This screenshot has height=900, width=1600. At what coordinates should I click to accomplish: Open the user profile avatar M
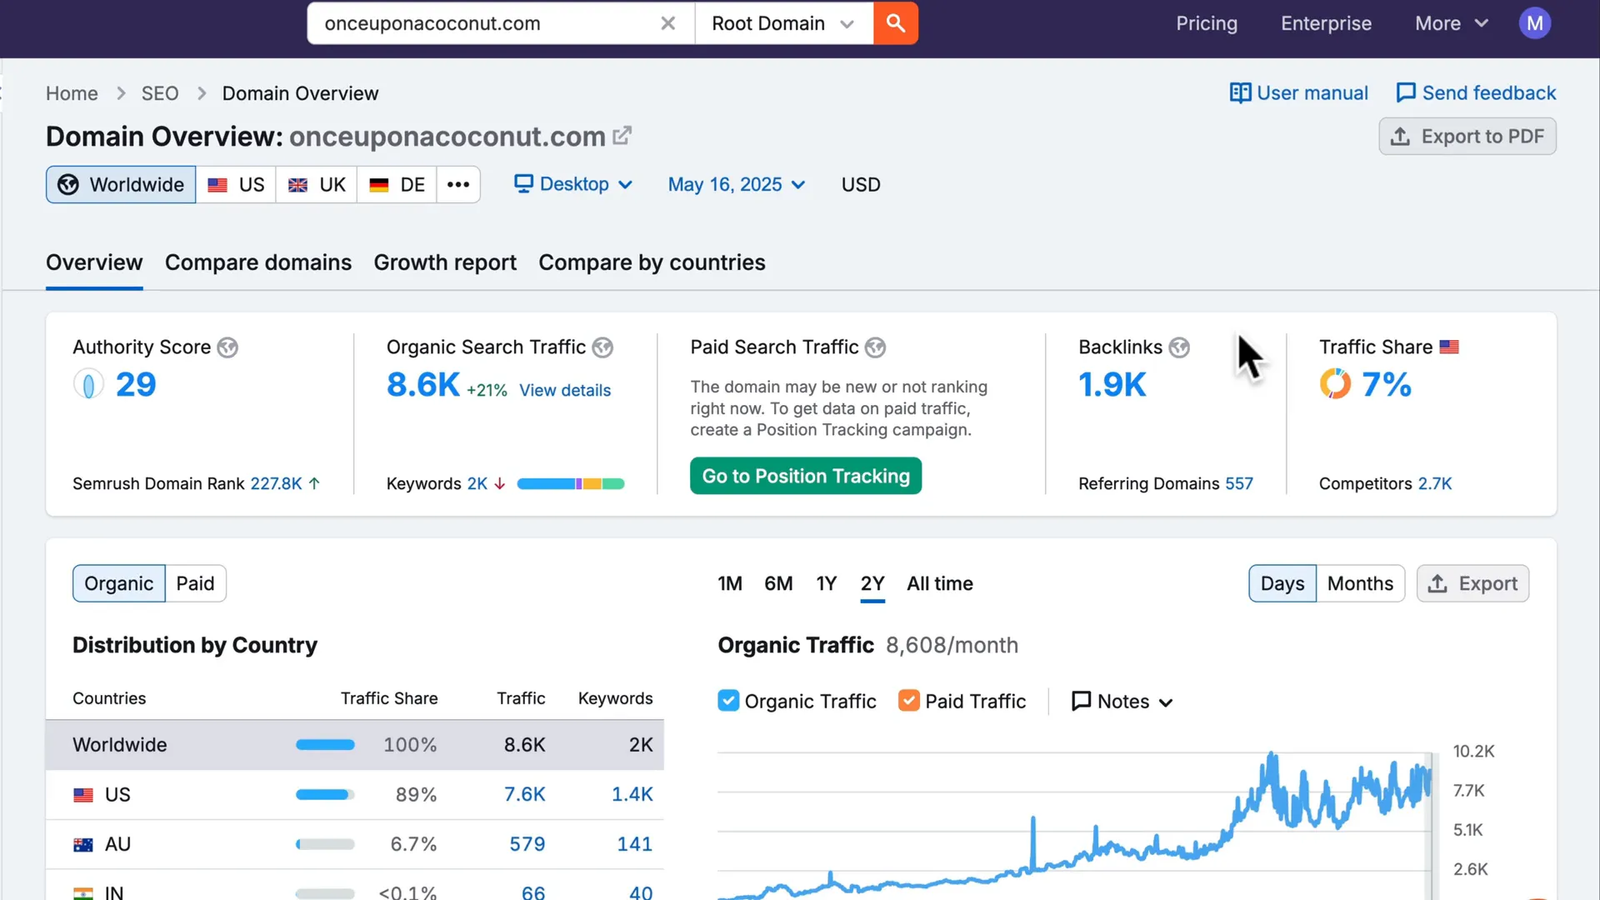coord(1535,23)
